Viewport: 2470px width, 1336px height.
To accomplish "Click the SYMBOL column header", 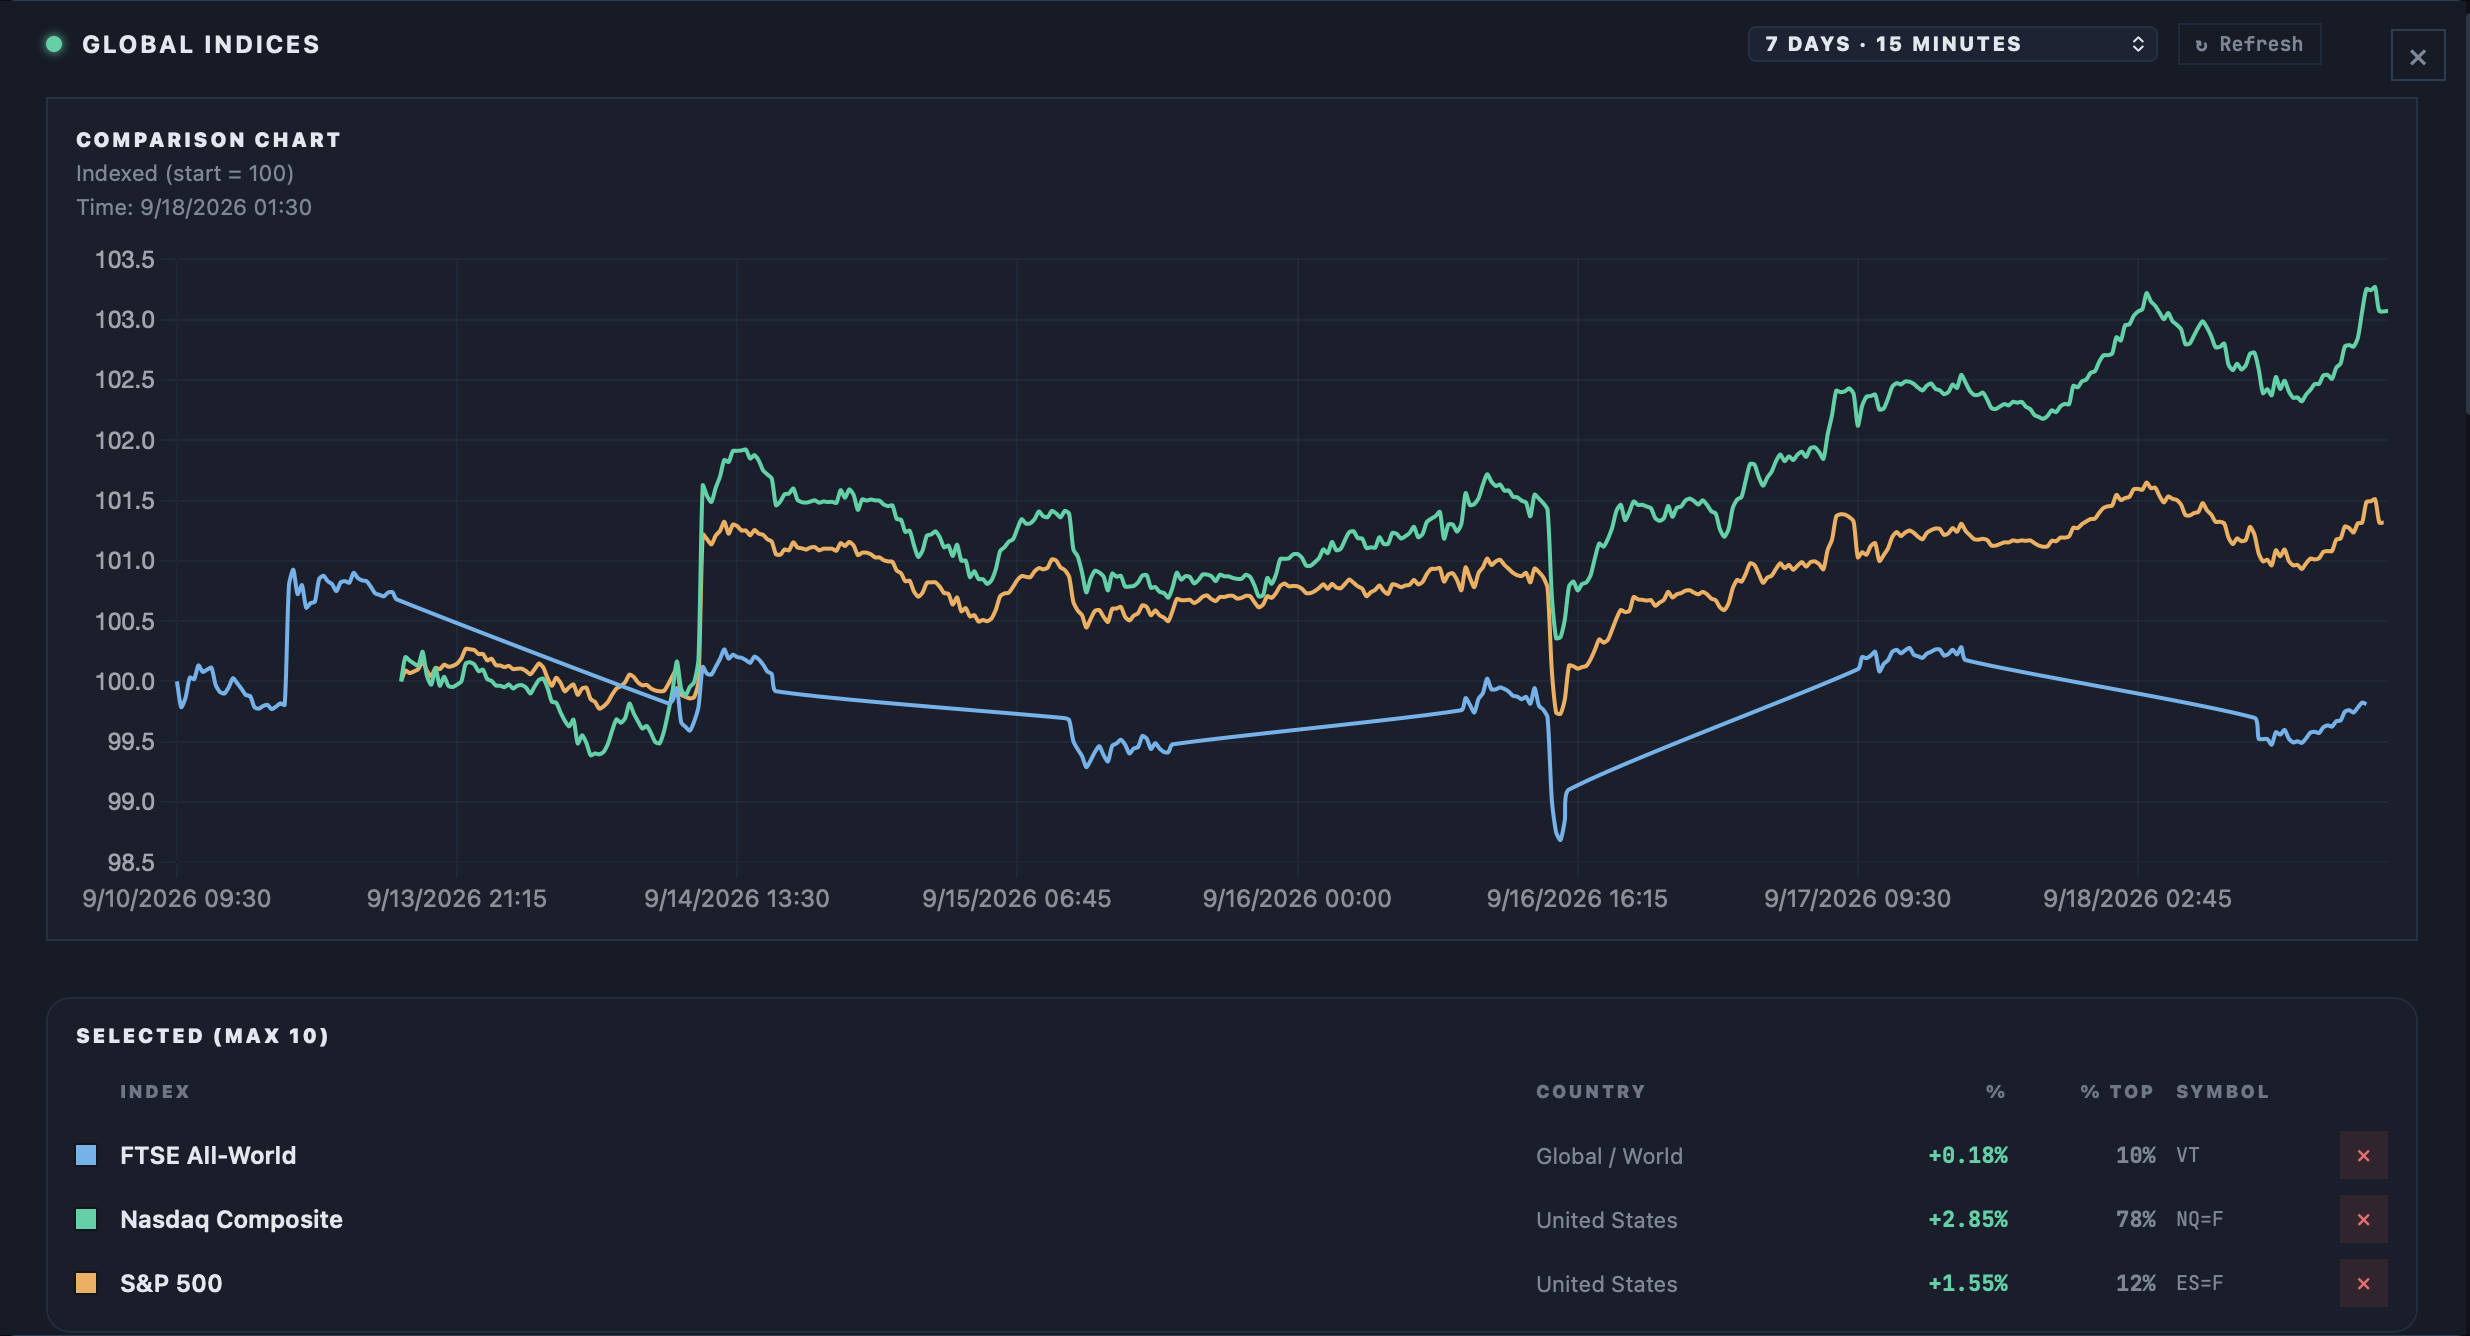I will click(2222, 1092).
